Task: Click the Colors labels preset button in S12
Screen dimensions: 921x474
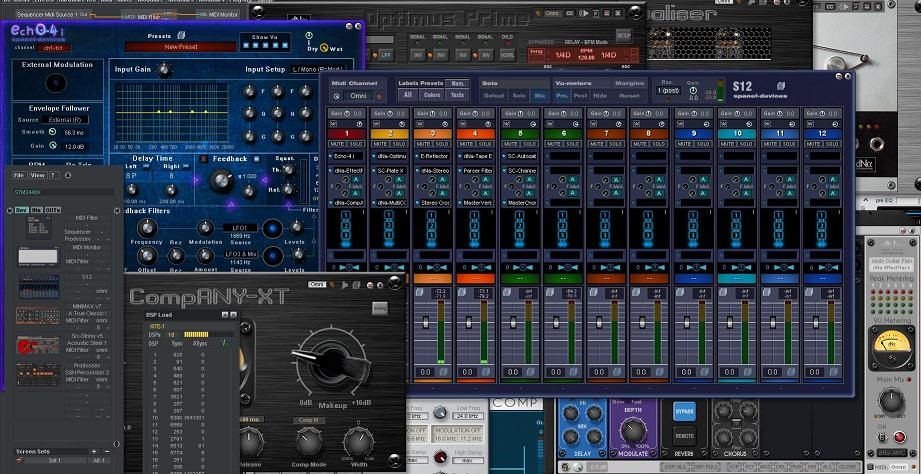Action: coord(432,95)
